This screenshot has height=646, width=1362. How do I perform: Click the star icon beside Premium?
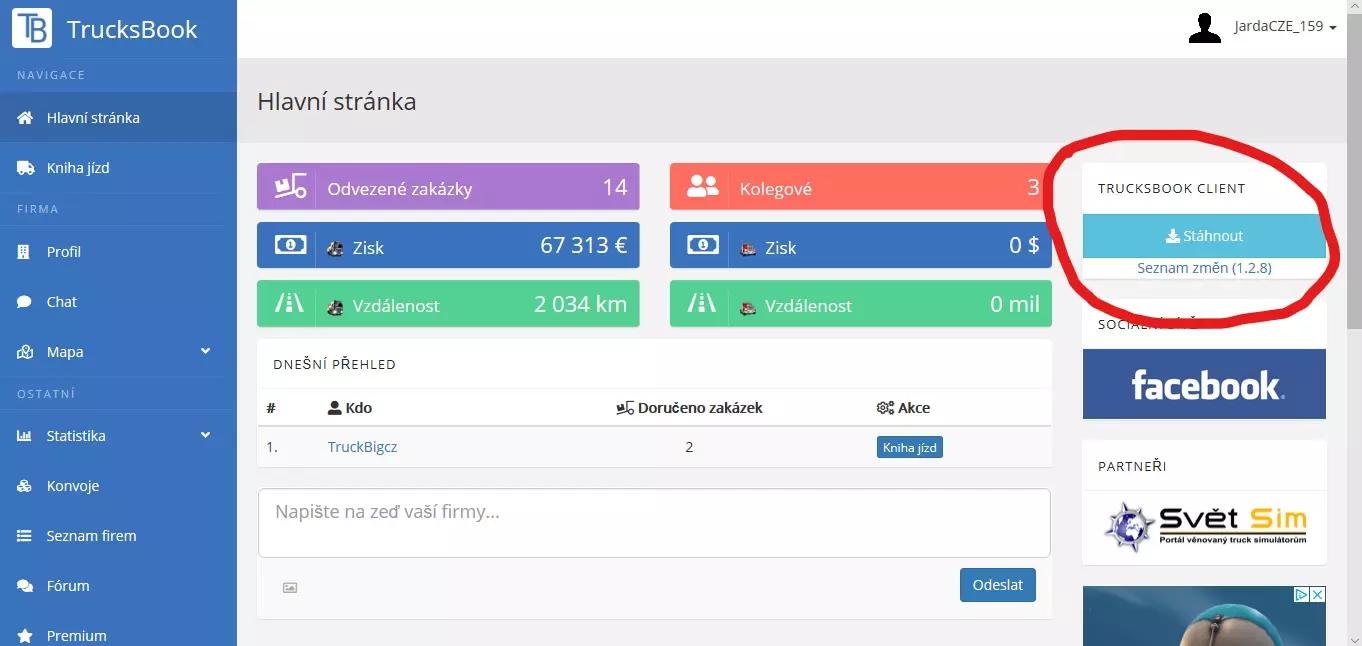(x=25, y=636)
